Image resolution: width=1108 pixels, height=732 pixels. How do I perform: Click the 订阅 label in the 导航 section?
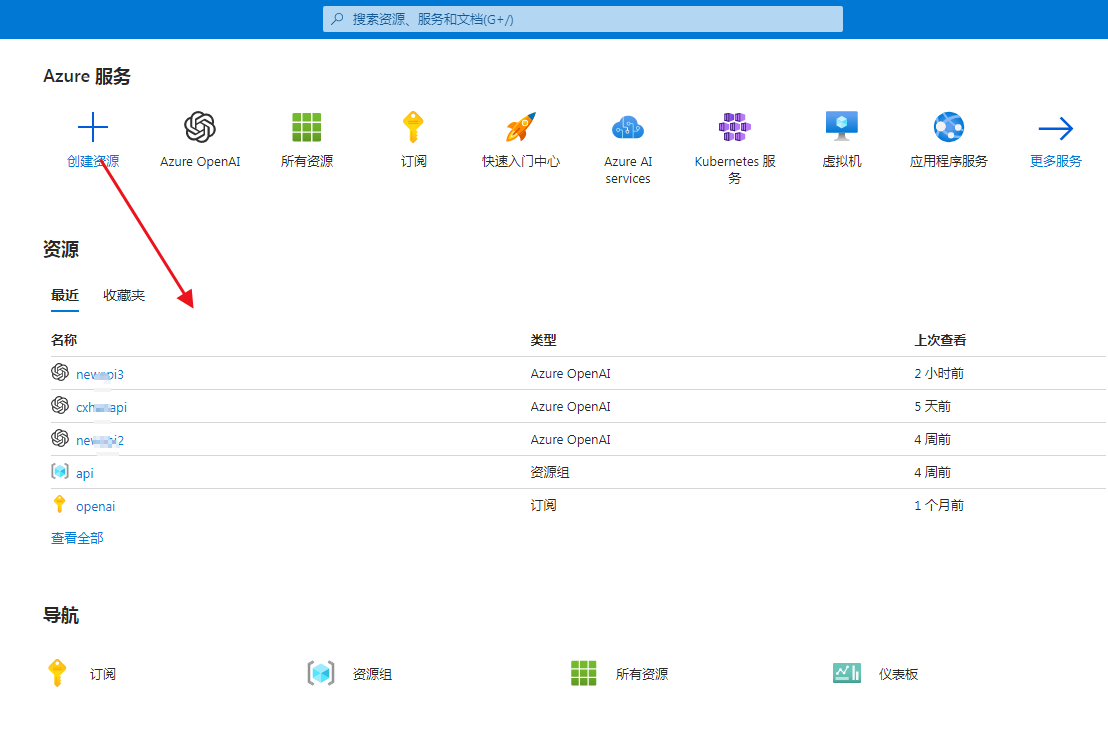point(102,674)
